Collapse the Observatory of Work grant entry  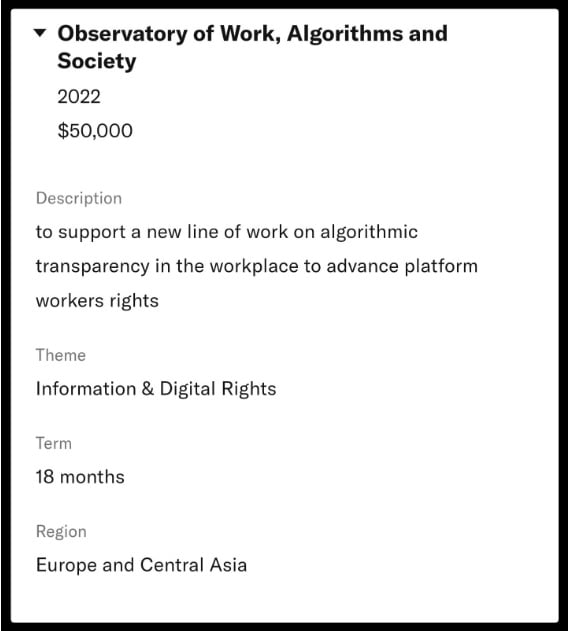click(40, 33)
